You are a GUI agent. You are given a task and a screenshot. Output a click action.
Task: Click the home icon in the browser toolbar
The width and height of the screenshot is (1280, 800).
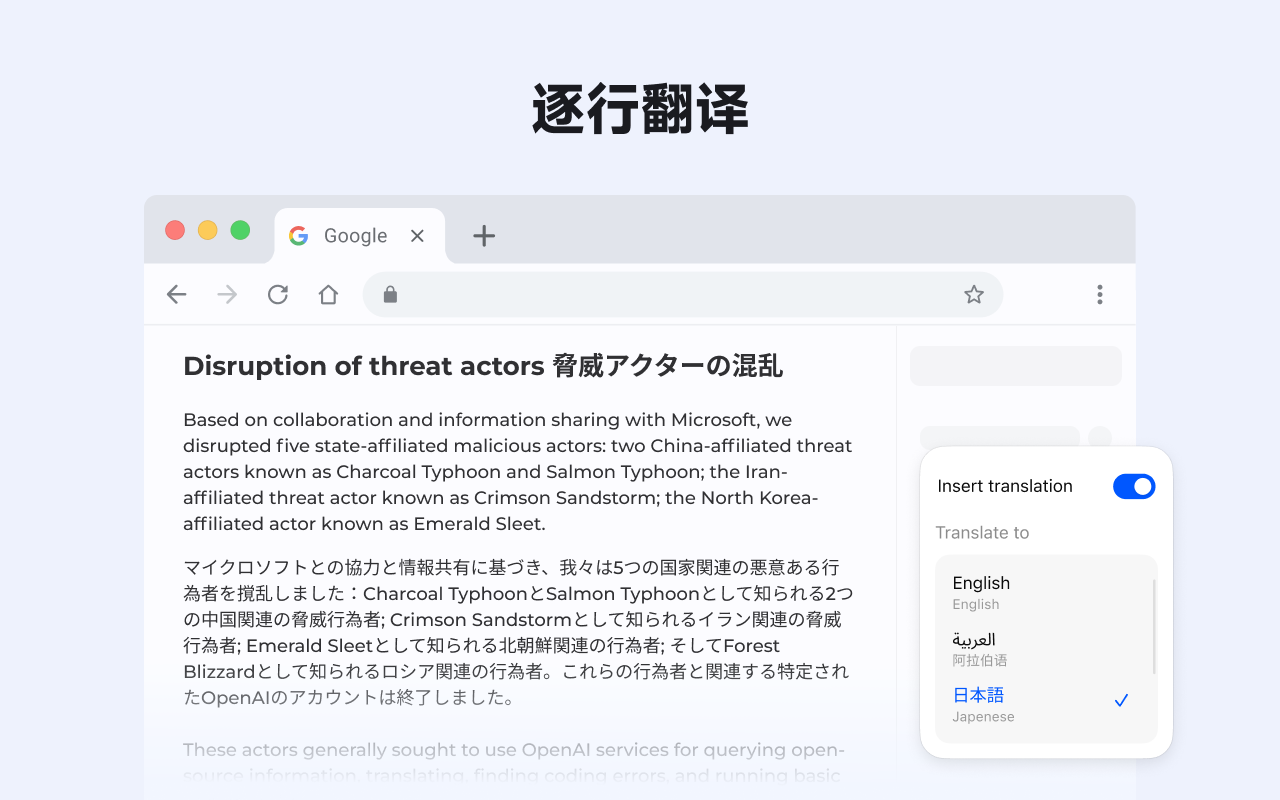328,294
